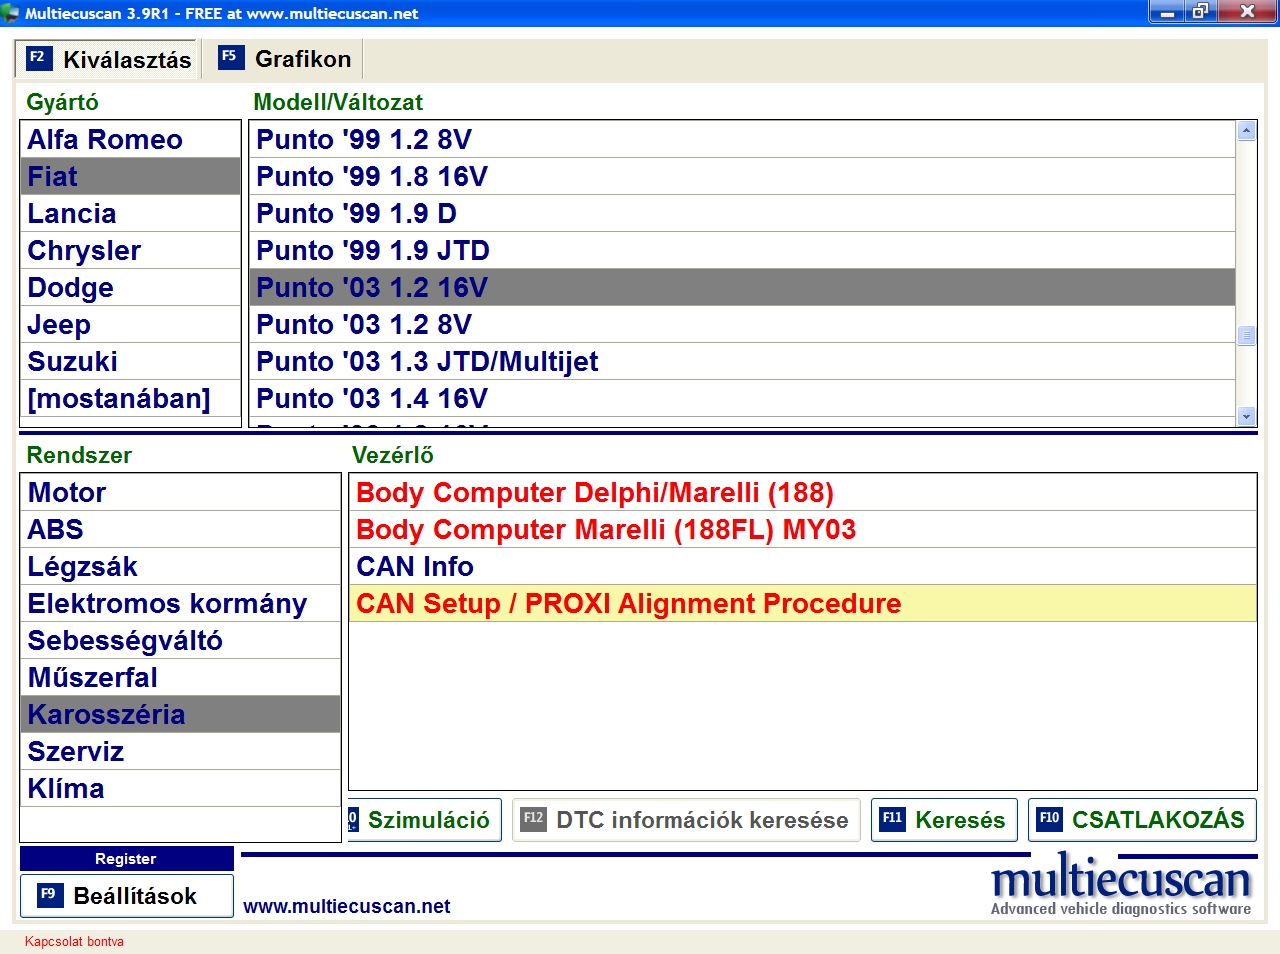Switch to the Grafikon tab

tap(286, 59)
